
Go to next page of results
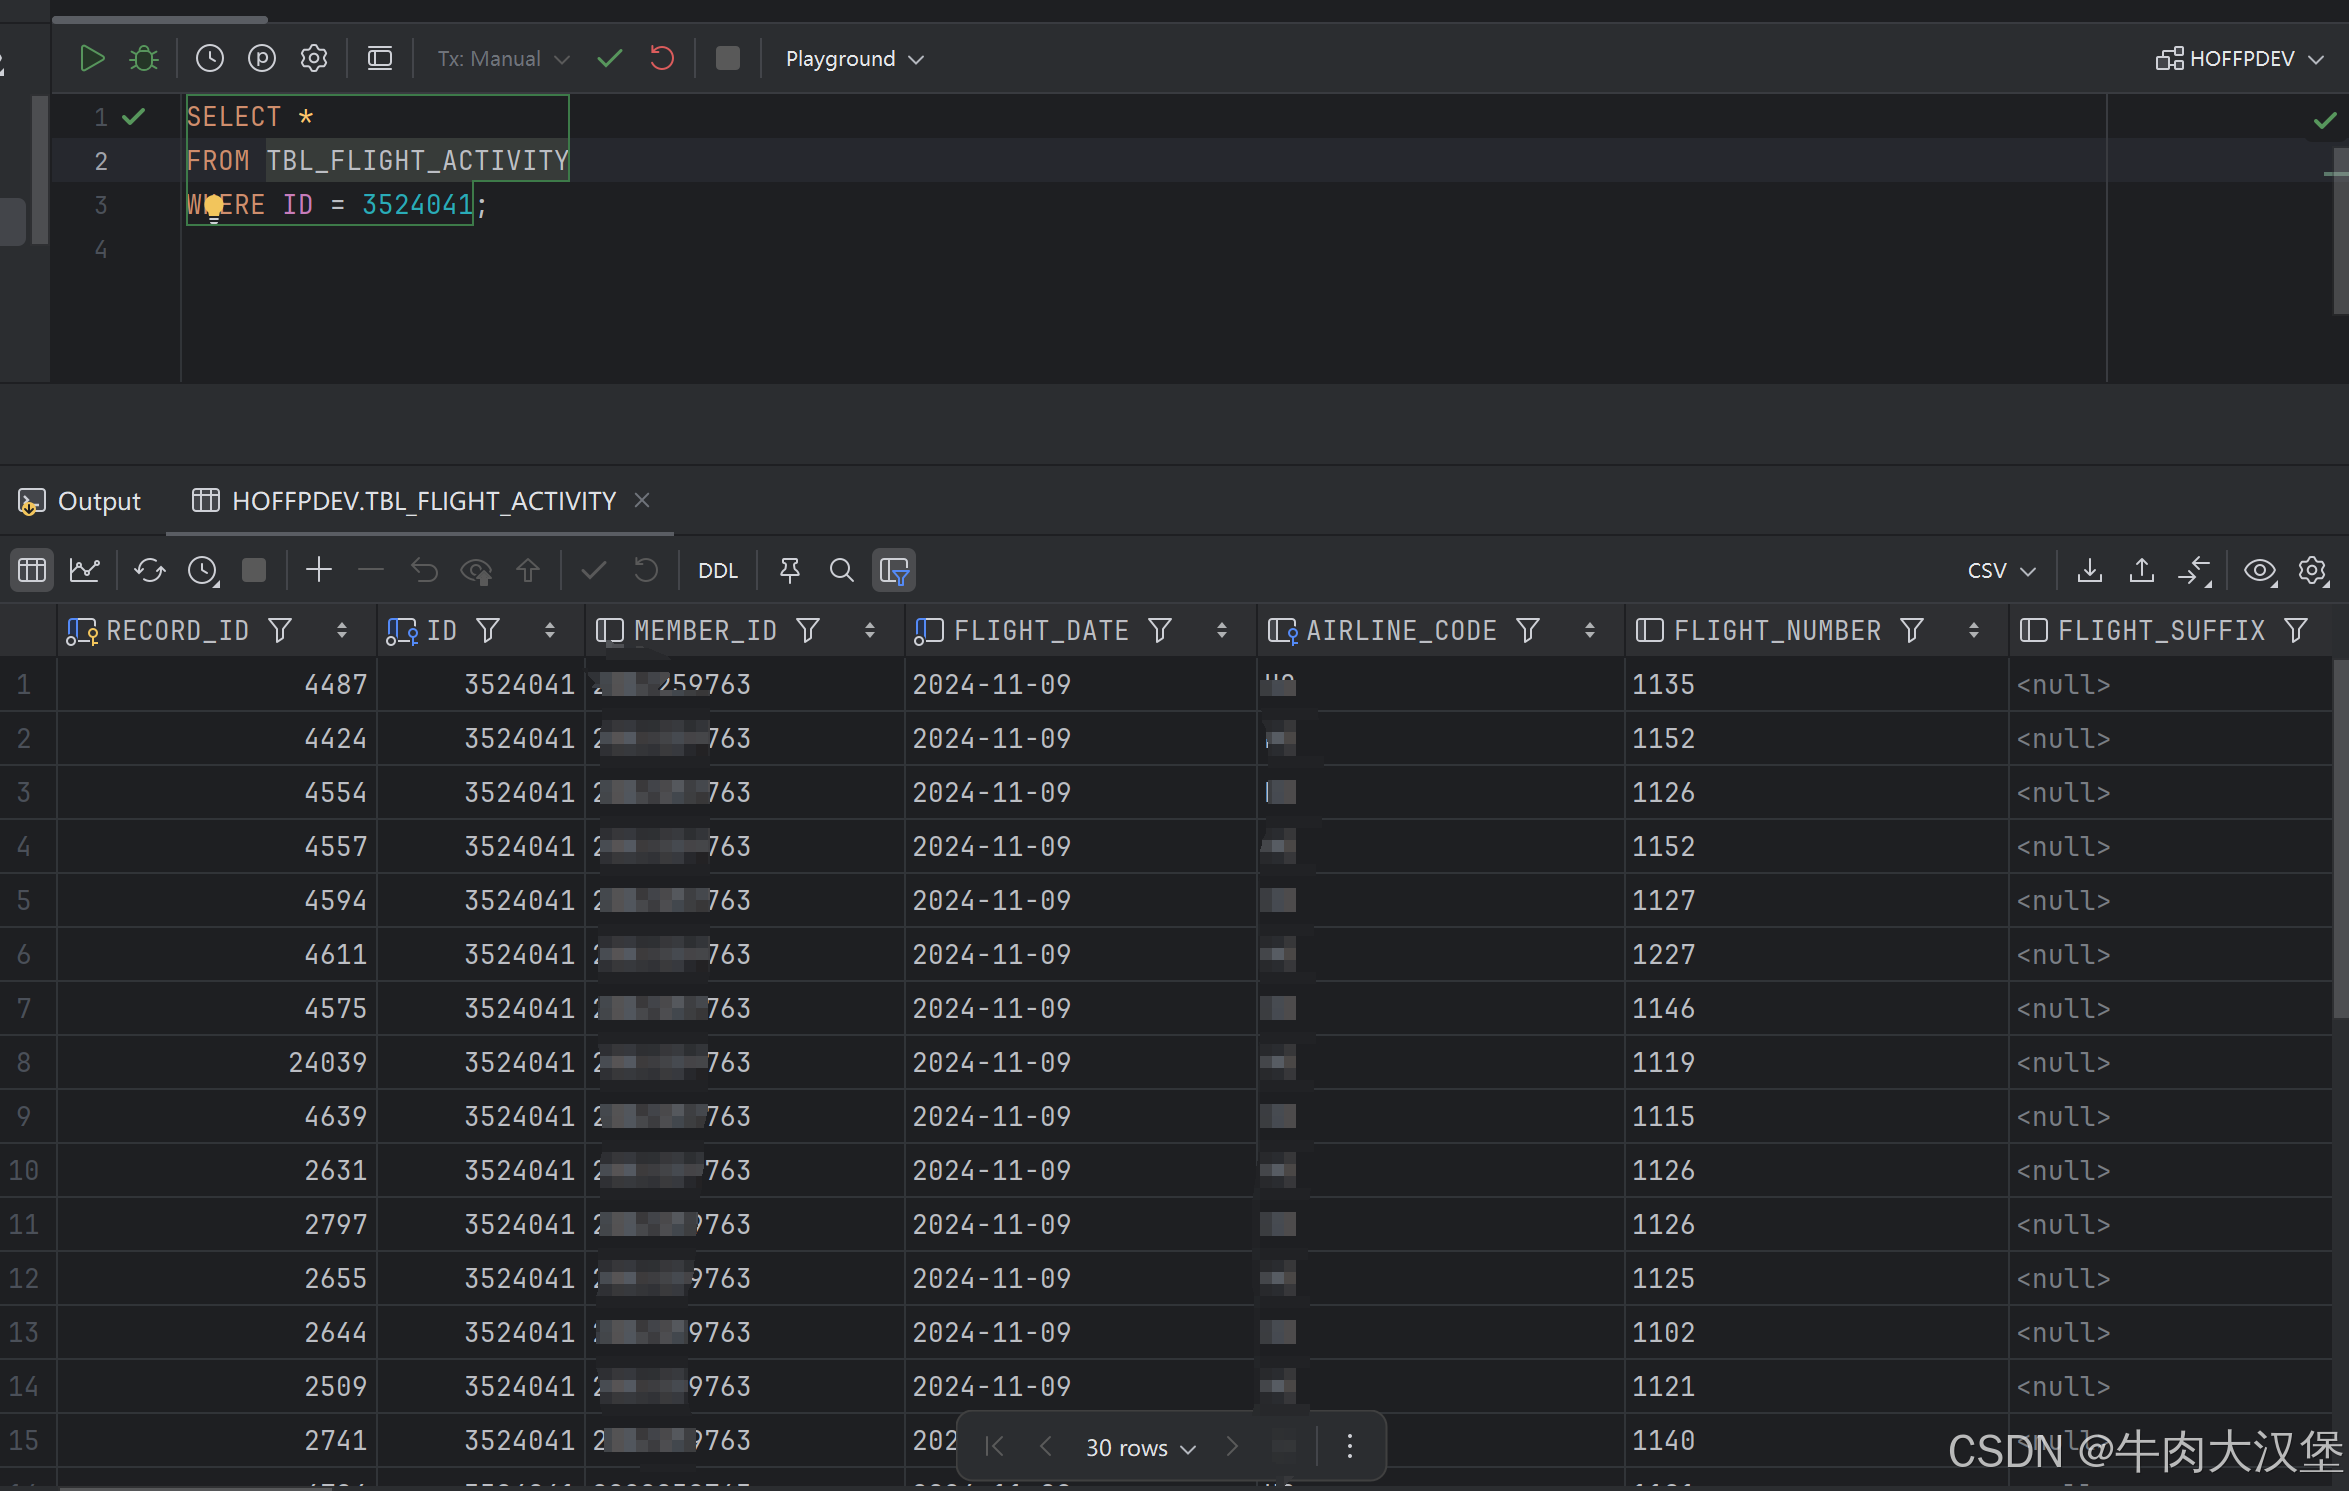pyautogui.click(x=1233, y=1447)
